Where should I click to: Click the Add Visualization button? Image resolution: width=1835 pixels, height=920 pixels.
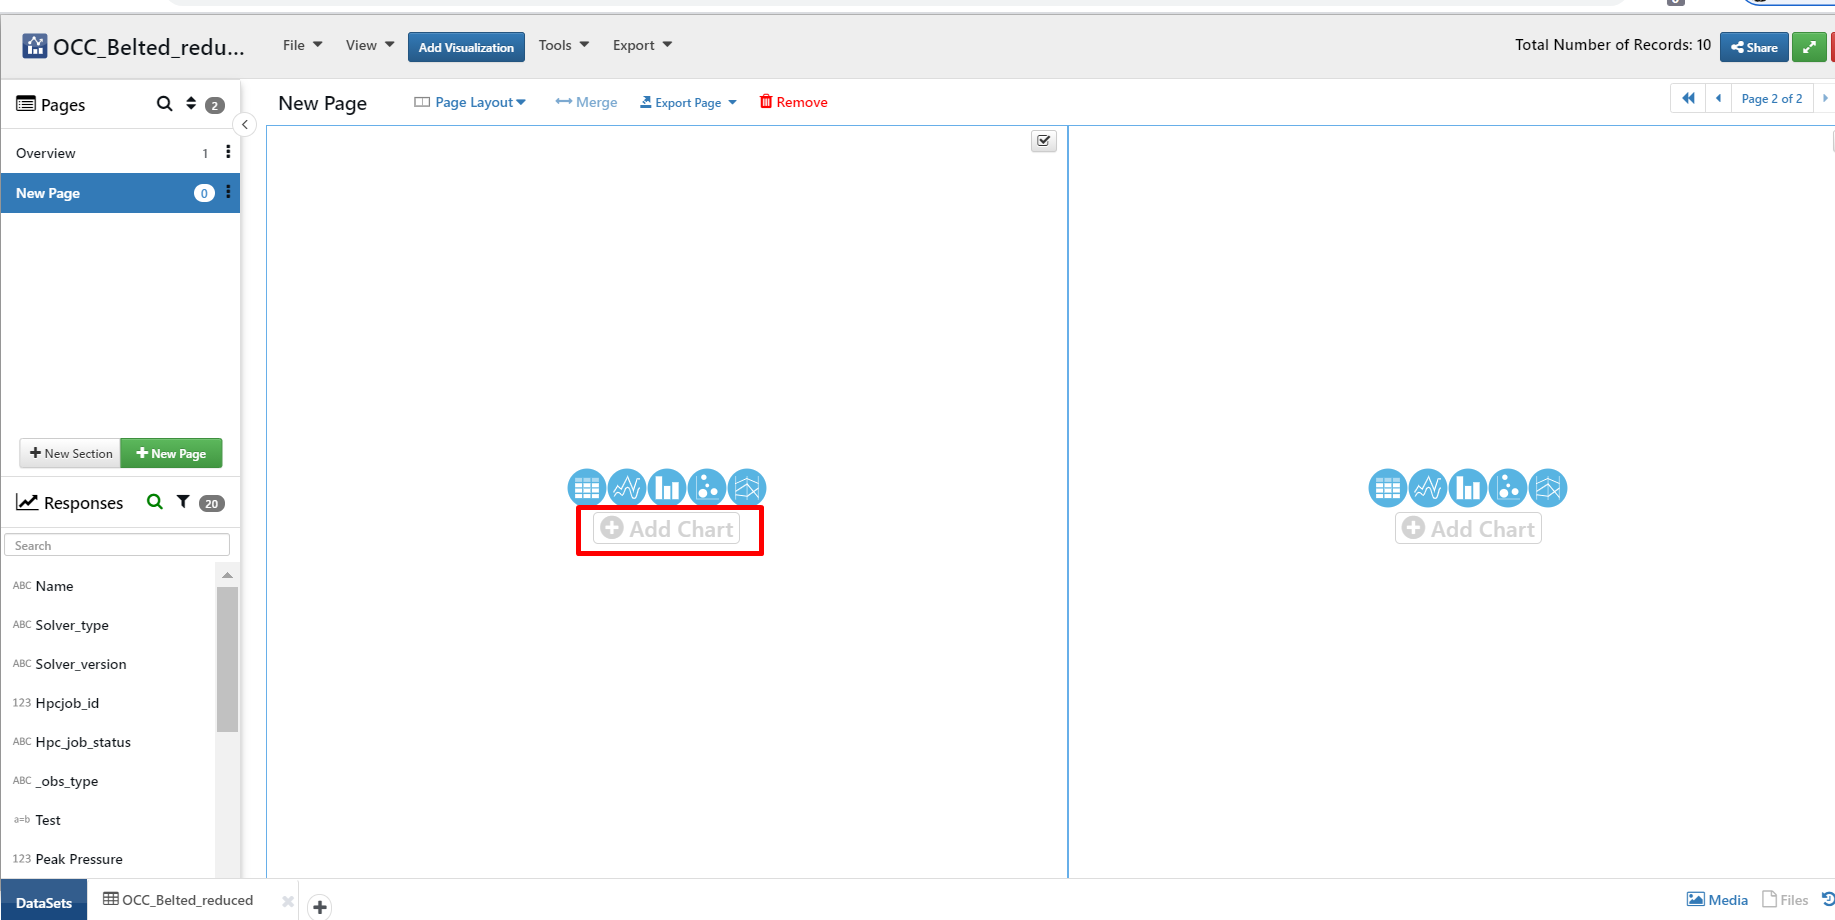tap(466, 47)
